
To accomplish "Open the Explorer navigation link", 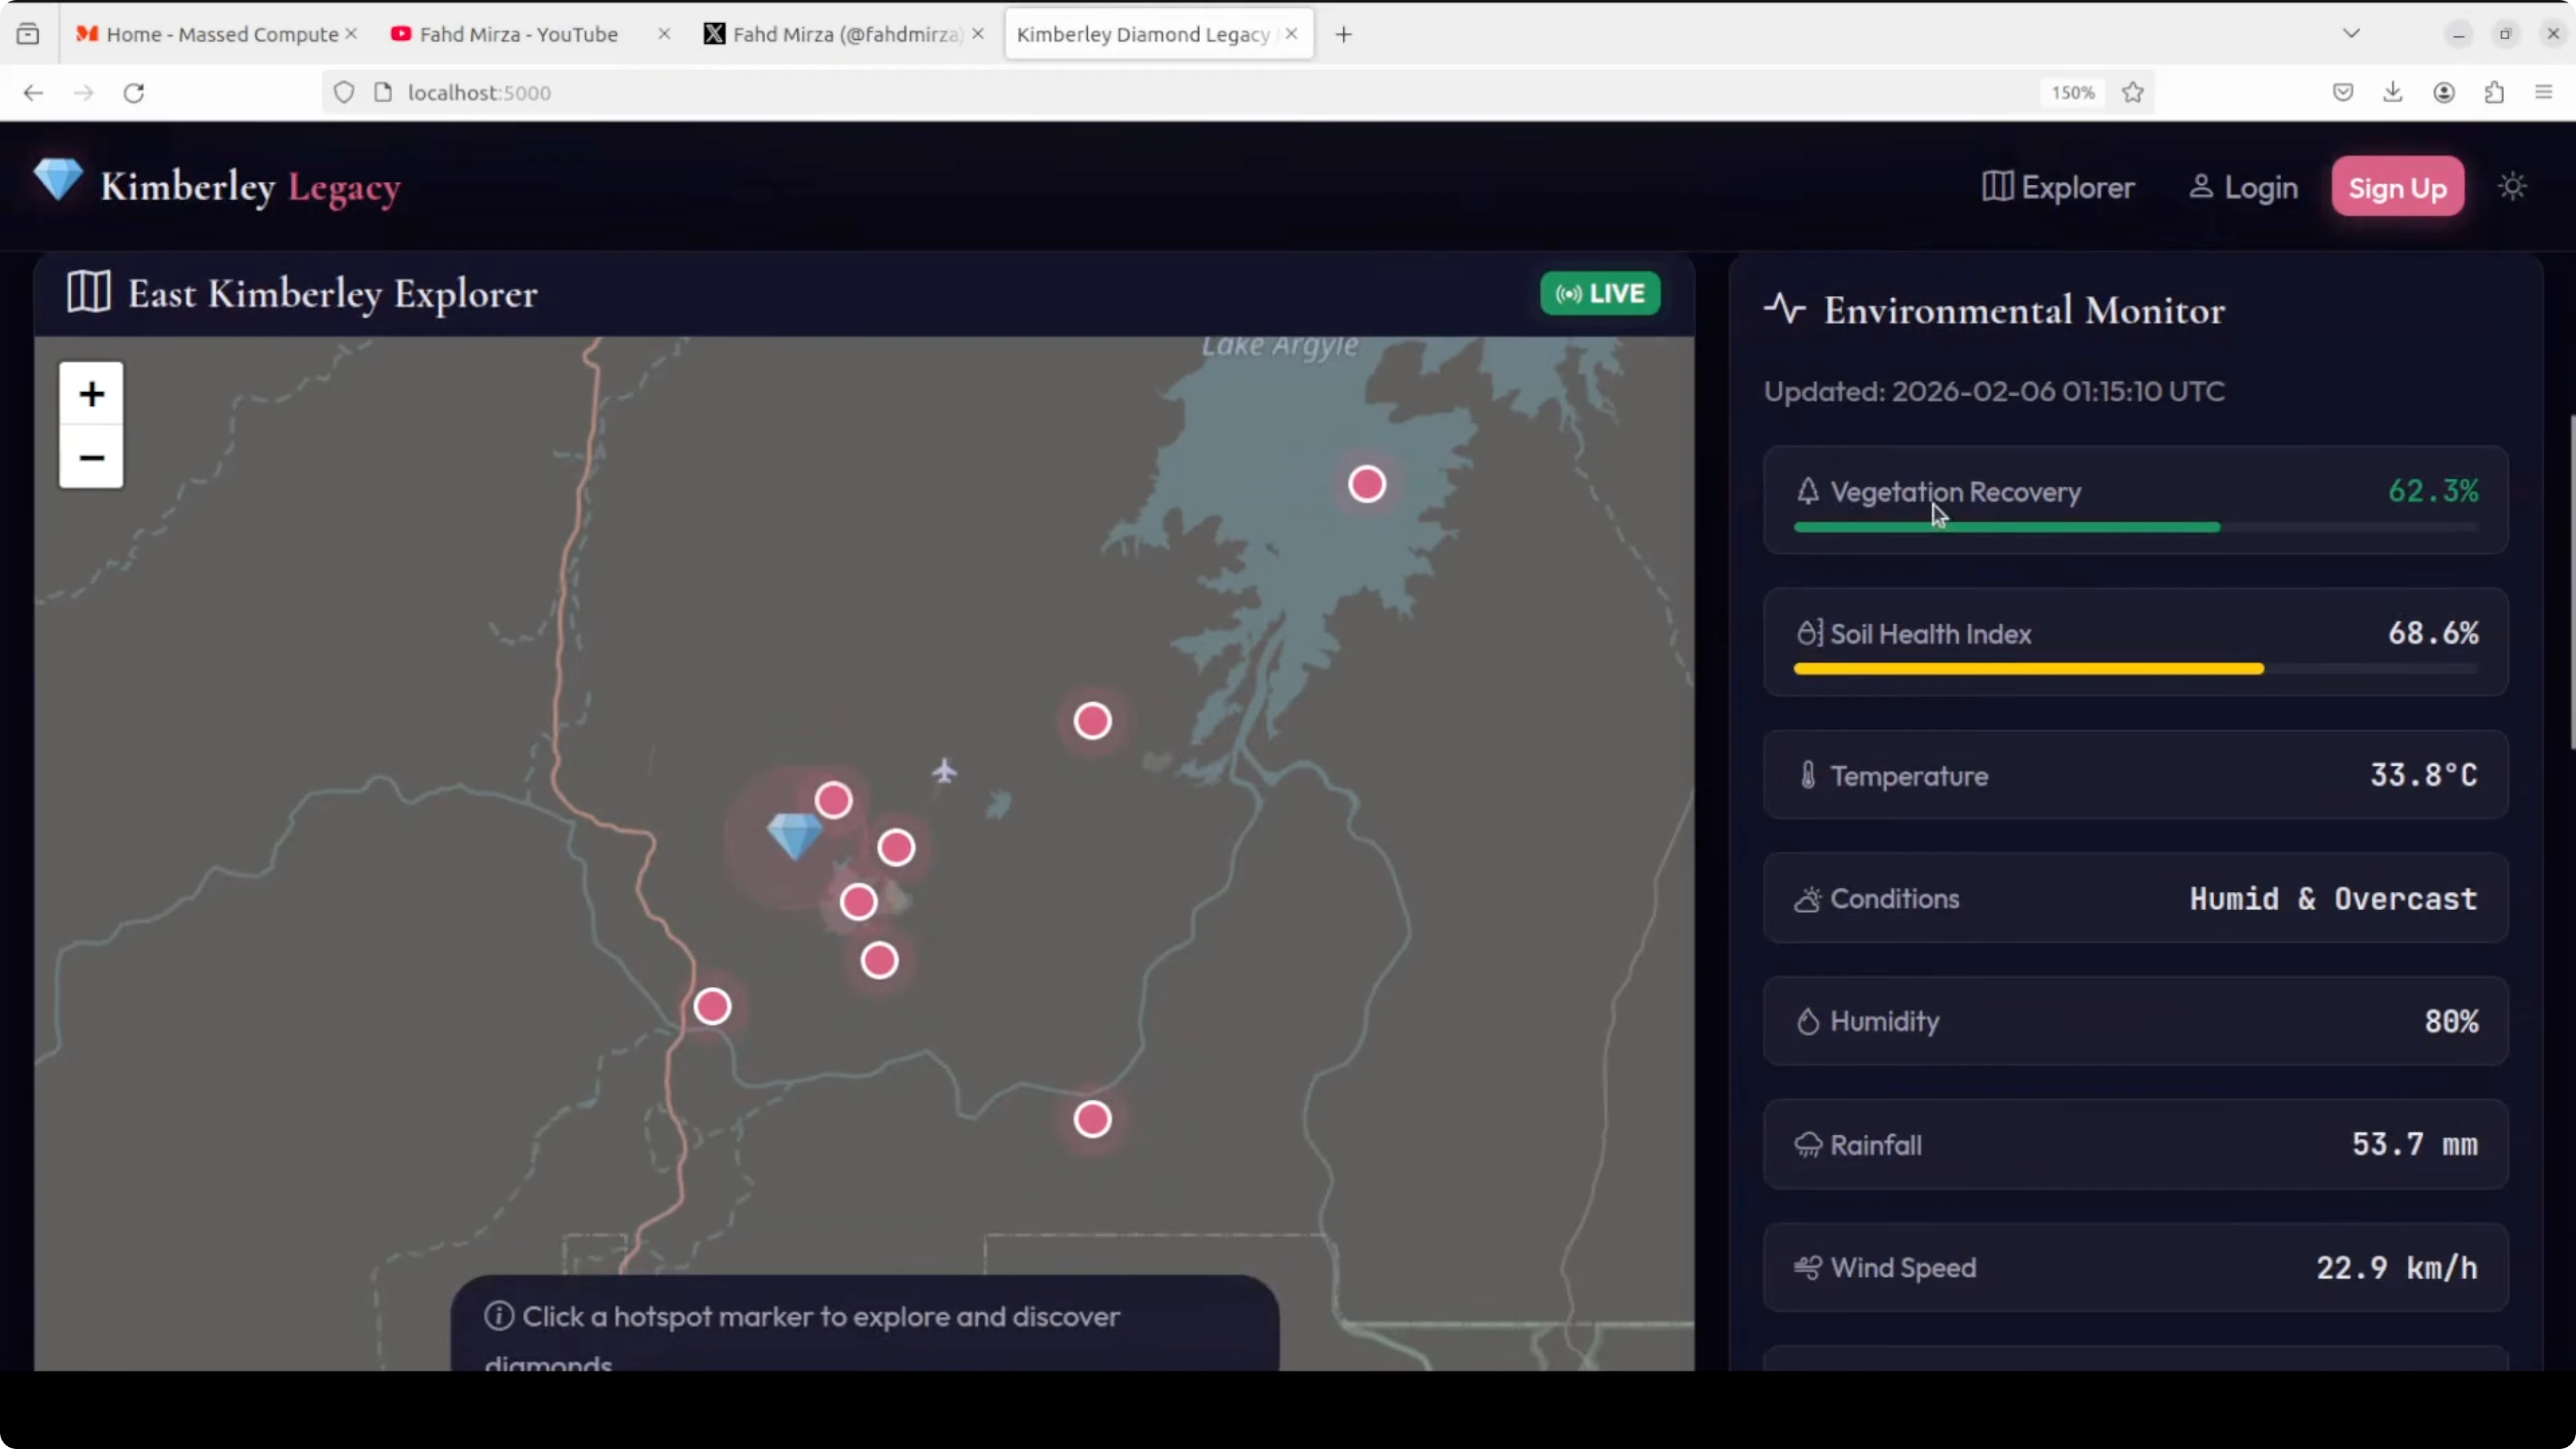I will tap(2058, 187).
